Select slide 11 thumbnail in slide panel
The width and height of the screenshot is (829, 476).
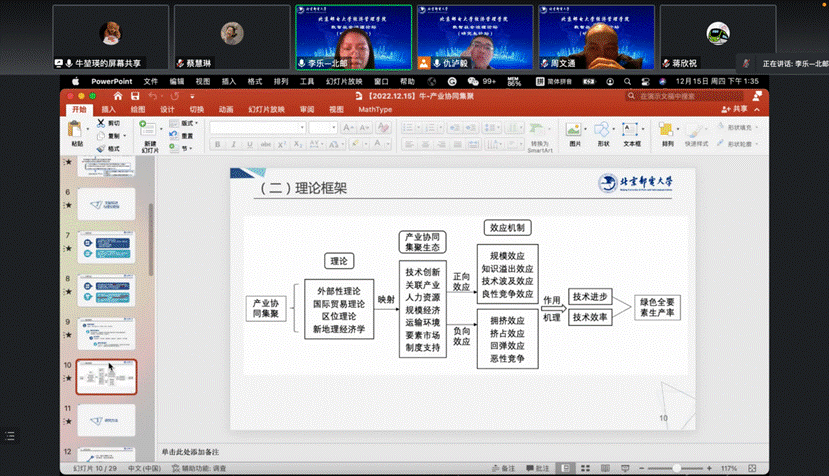coord(105,418)
